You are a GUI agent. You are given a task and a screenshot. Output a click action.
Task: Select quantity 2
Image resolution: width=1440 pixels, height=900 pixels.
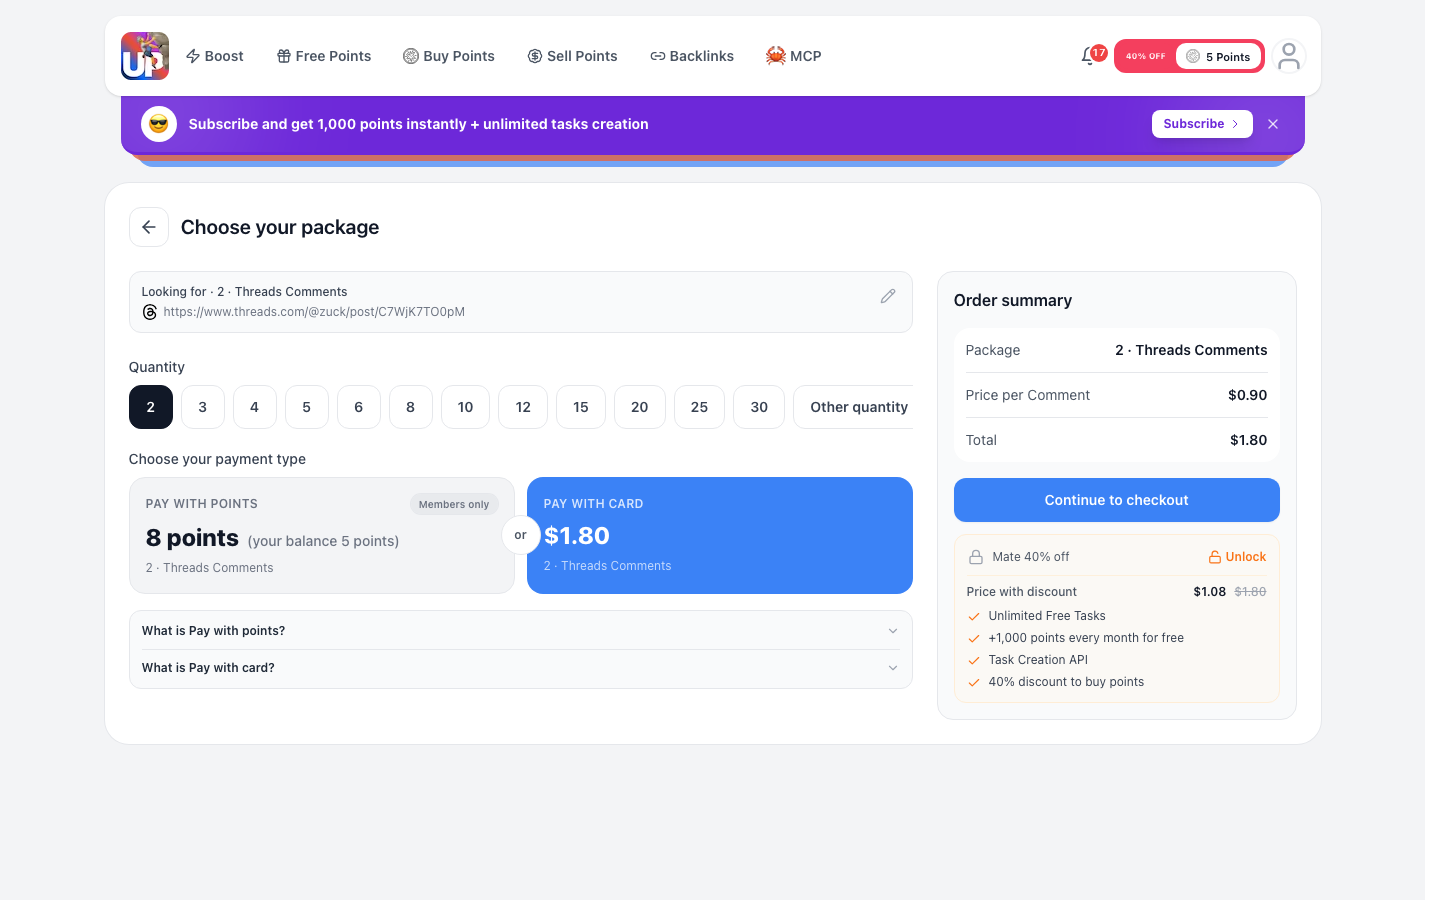[x=151, y=407]
